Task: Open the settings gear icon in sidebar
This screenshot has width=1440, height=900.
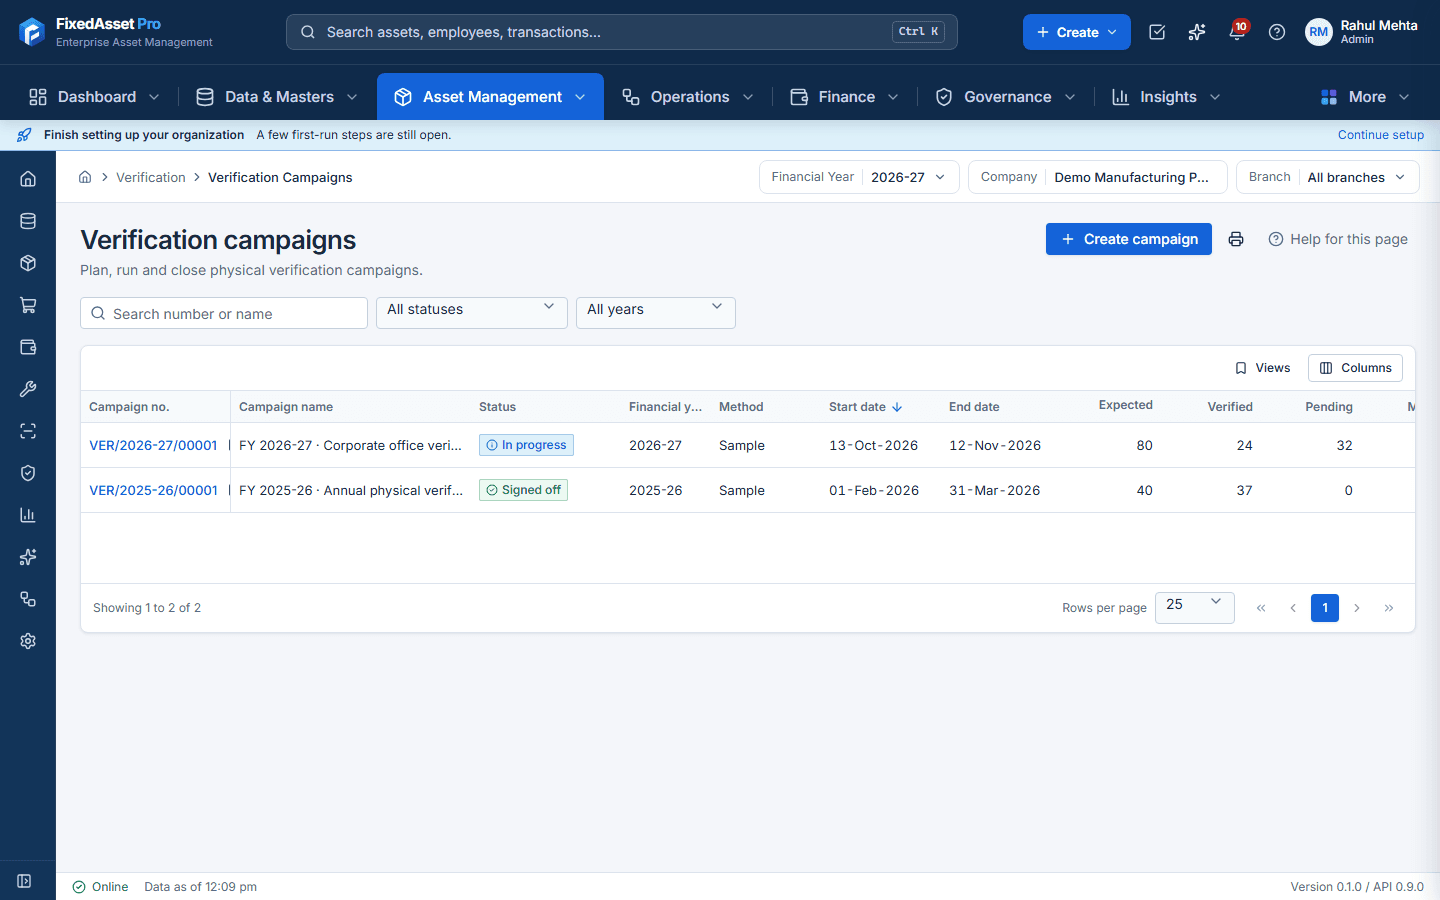Action: pyautogui.click(x=28, y=641)
